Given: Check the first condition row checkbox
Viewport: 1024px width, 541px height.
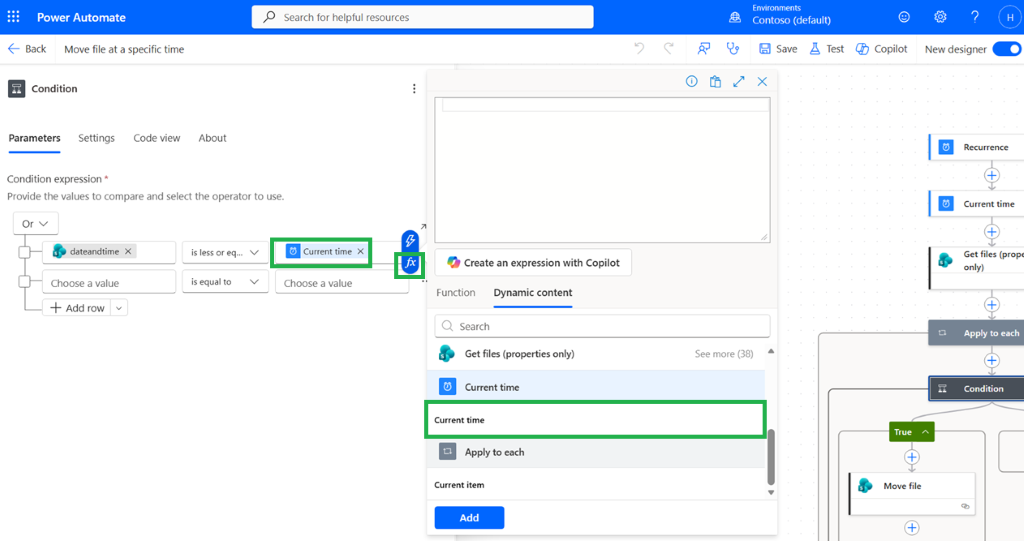Looking at the screenshot, I should (x=25, y=252).
